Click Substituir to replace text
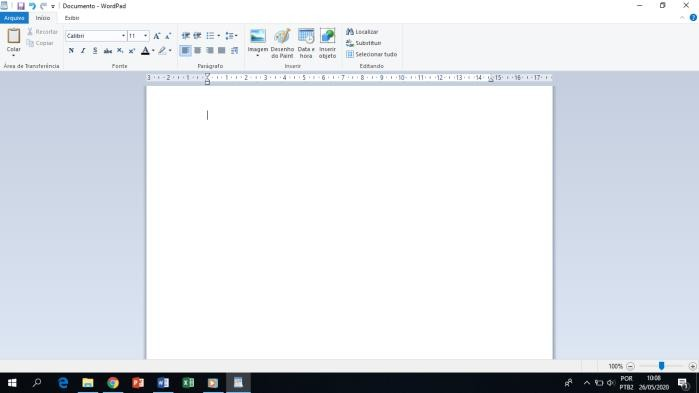This screenshot has height=393, width=699. [x=363, y=43]
